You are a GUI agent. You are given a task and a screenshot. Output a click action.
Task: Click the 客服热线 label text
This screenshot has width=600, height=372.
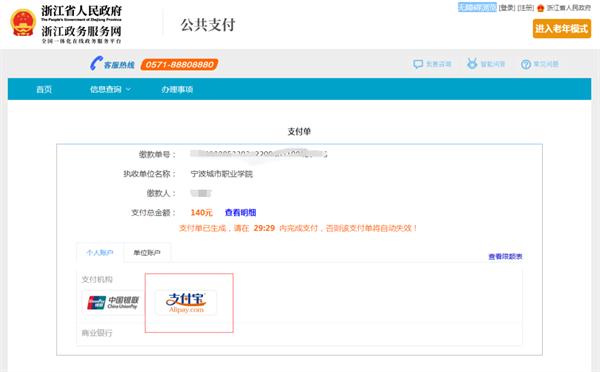click(119, 65)
